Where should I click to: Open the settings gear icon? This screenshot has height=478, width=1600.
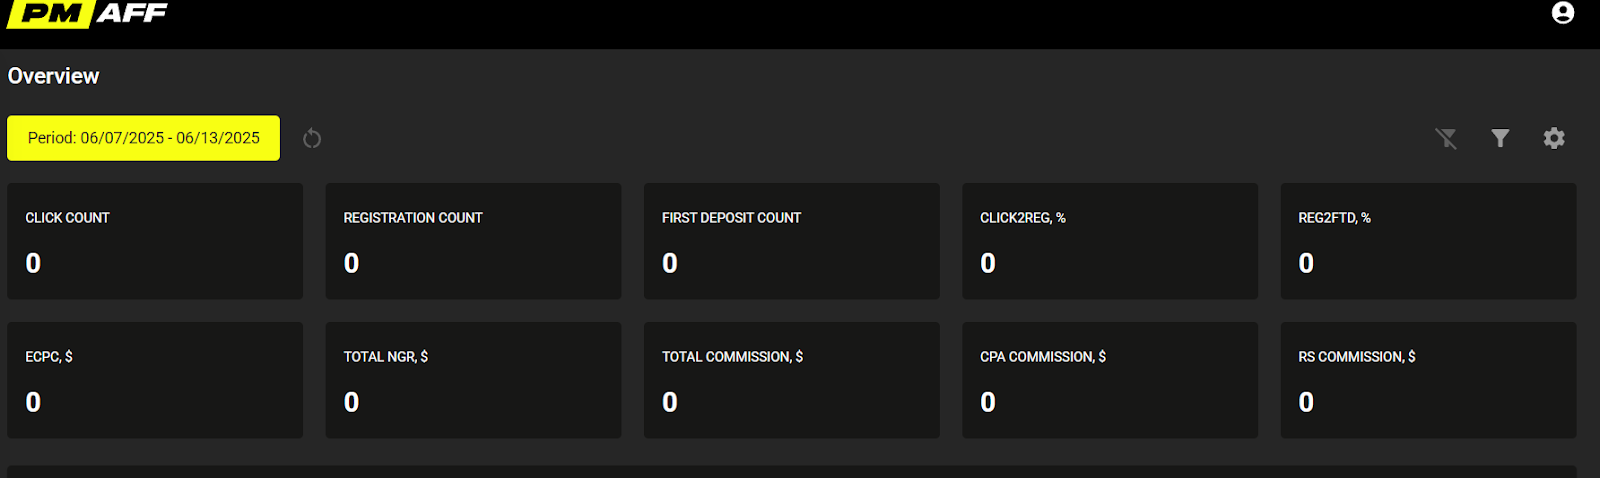tap(1553, 138)
